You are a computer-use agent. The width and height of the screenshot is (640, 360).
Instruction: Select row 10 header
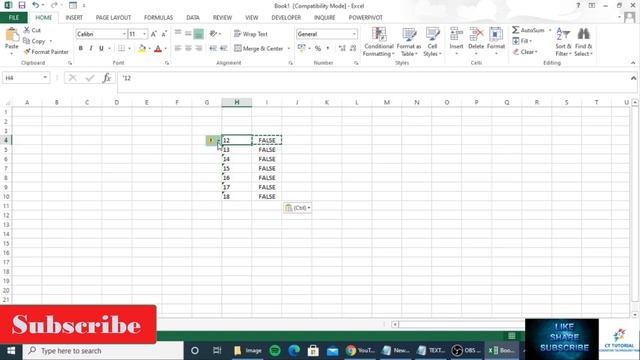point(6,196)
